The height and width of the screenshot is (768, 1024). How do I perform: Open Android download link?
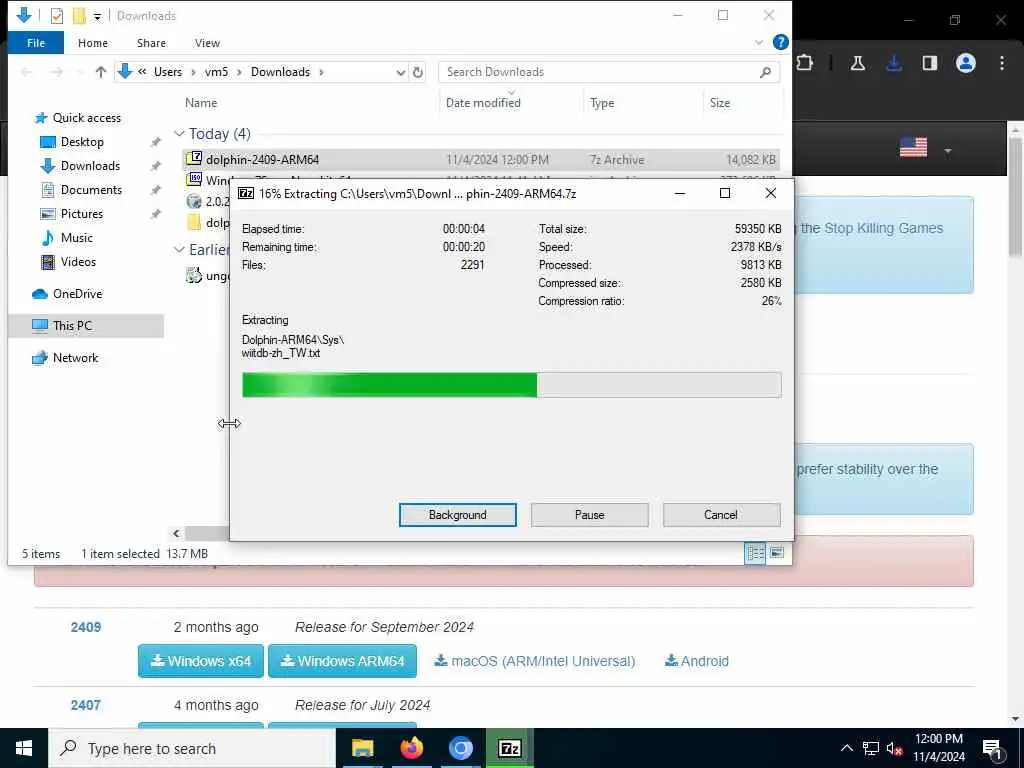697,661
